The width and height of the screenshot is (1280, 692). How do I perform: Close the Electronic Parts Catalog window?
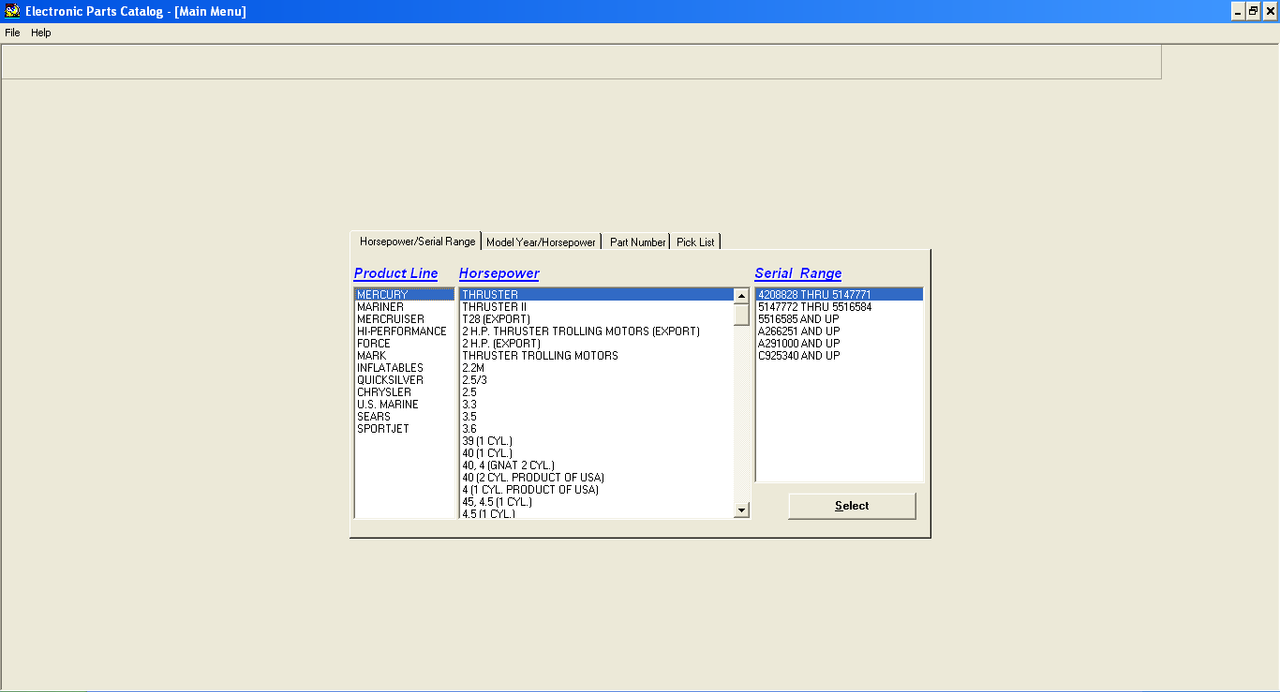click(1269, 11)
